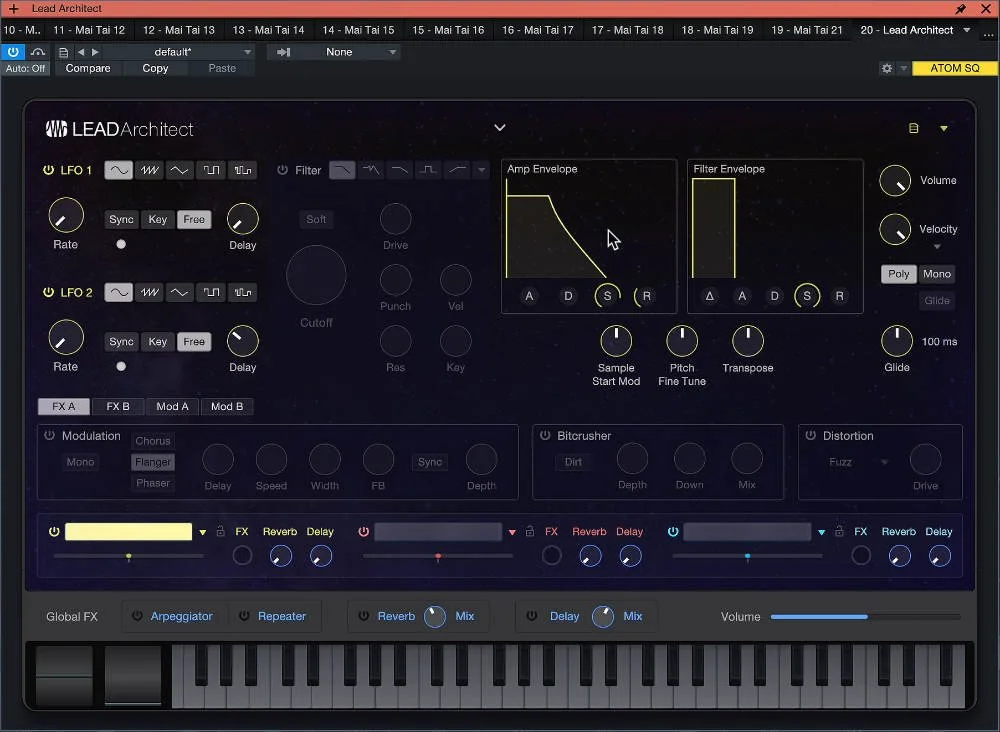Choose the low-pass Filter type icon
This screenshot has width=1000, height=732.
pos(342,170)
